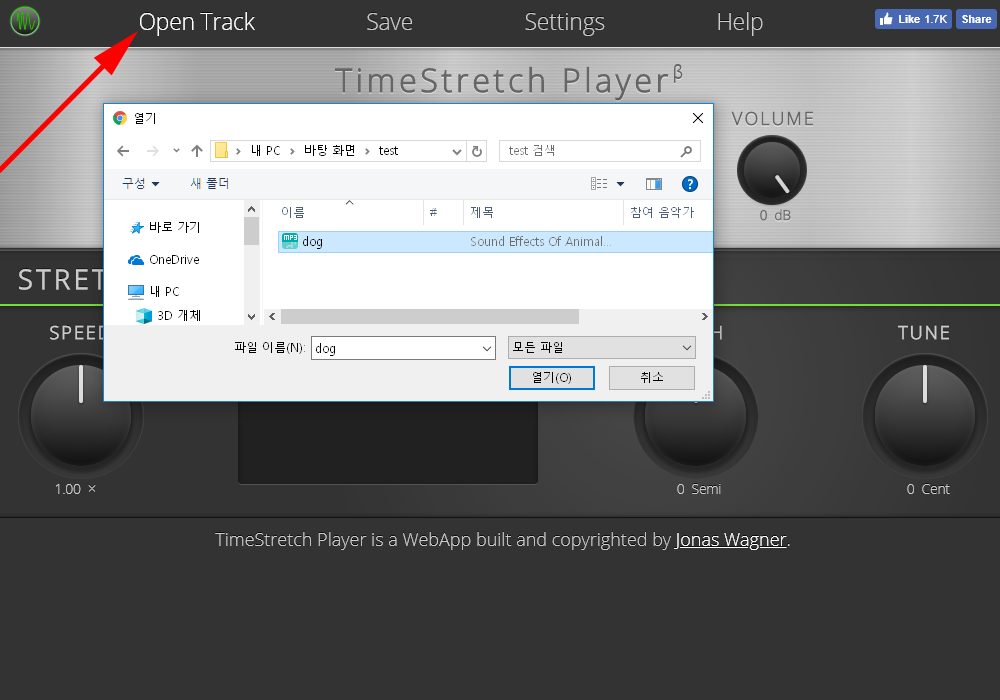Expand the filename dropdown arrow
The image size is (1000, 700).
tap(487, 348)
